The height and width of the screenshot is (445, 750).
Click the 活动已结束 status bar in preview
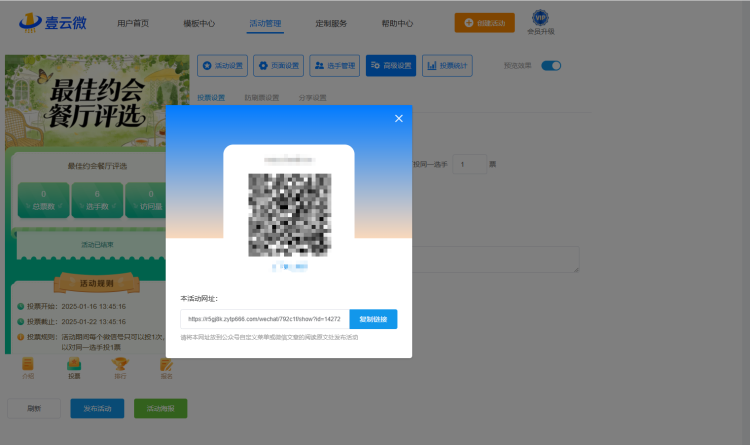point(91,245)
